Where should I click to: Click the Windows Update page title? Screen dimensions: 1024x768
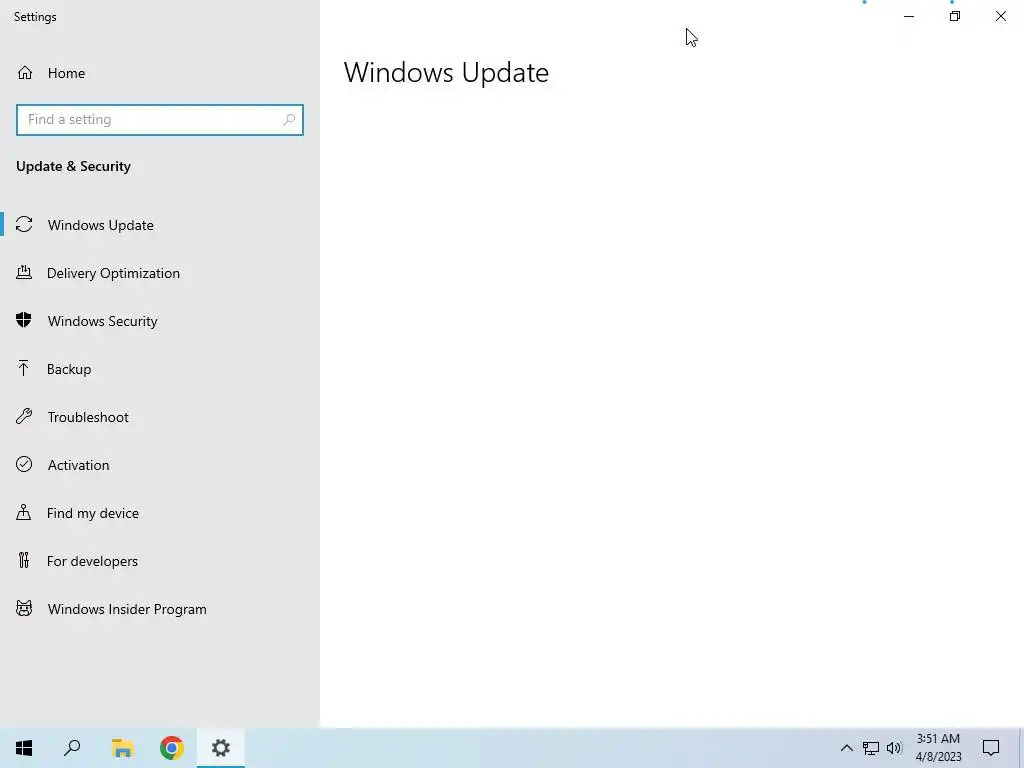click(x=446, y=72)
